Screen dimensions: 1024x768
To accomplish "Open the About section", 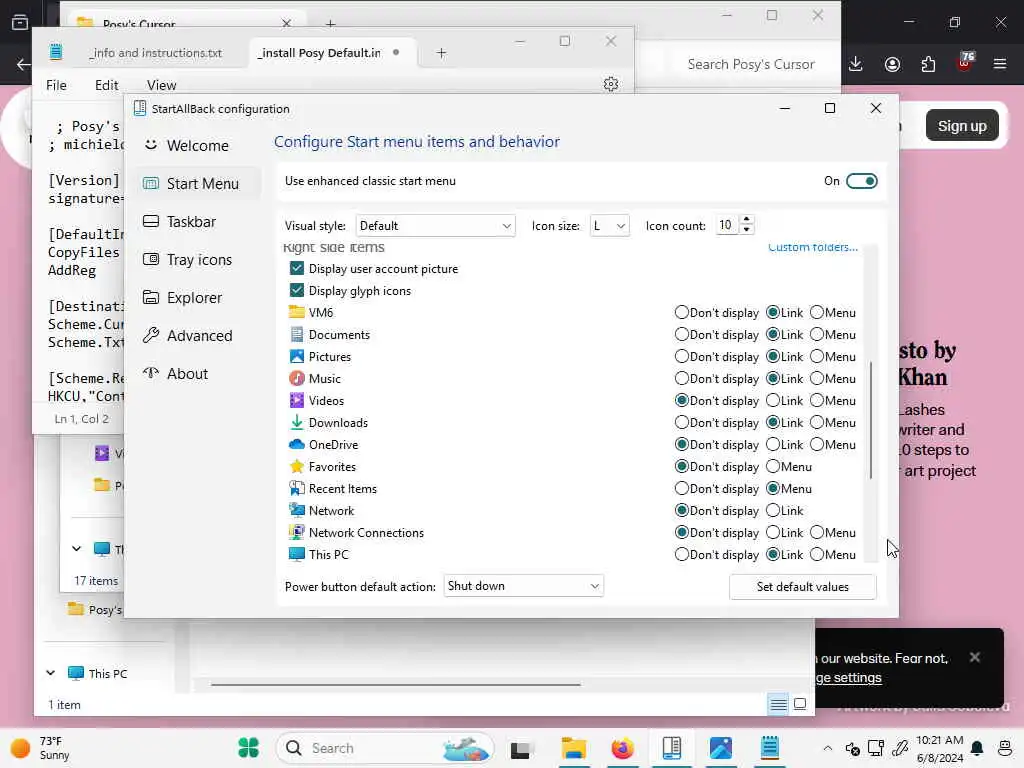I will 198,373.
